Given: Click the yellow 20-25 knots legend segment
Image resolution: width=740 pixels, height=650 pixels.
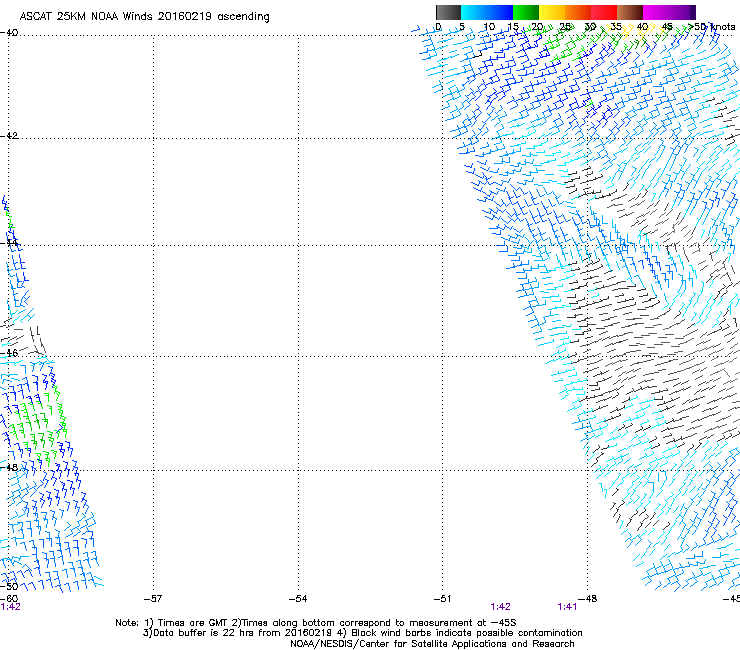Looking at the screenshot, I should pyautogui.click(x=552, y=12).
